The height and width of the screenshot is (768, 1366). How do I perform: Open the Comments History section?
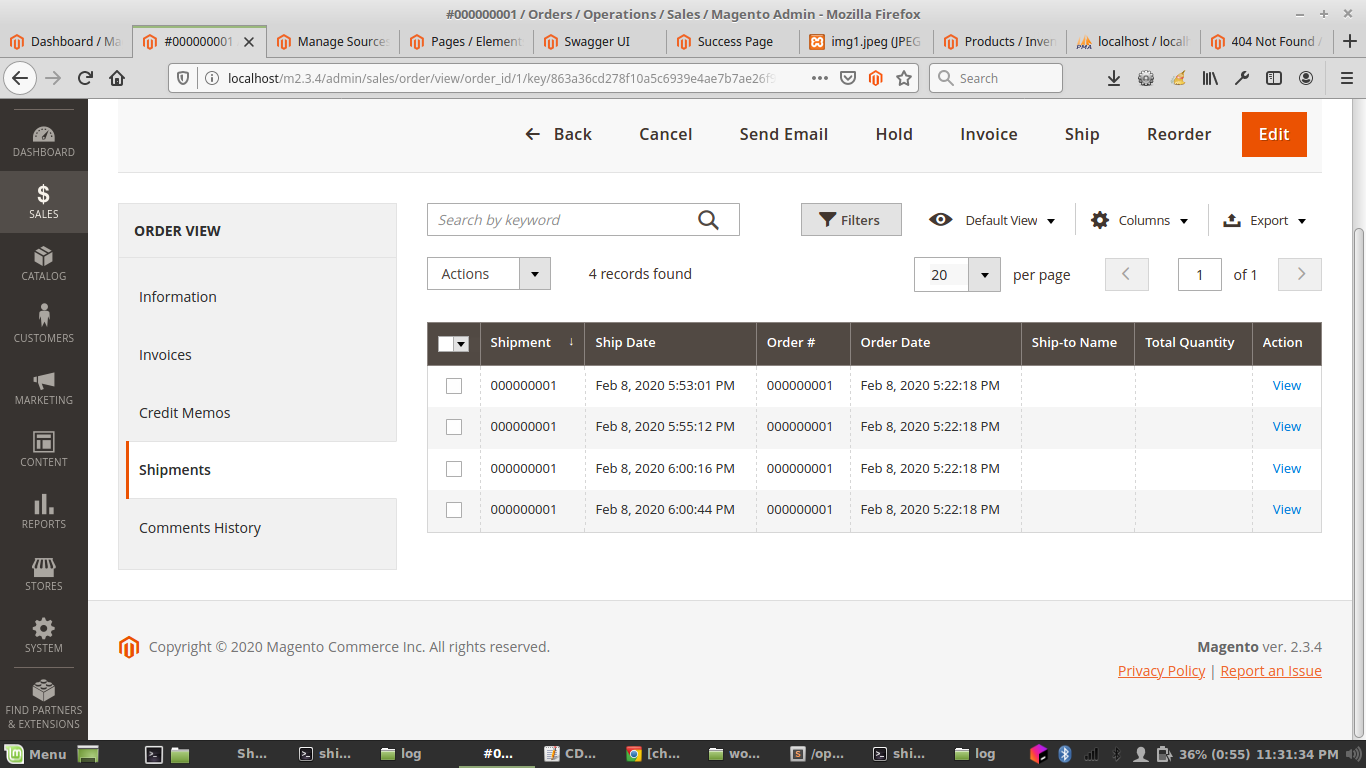(200, 527)
